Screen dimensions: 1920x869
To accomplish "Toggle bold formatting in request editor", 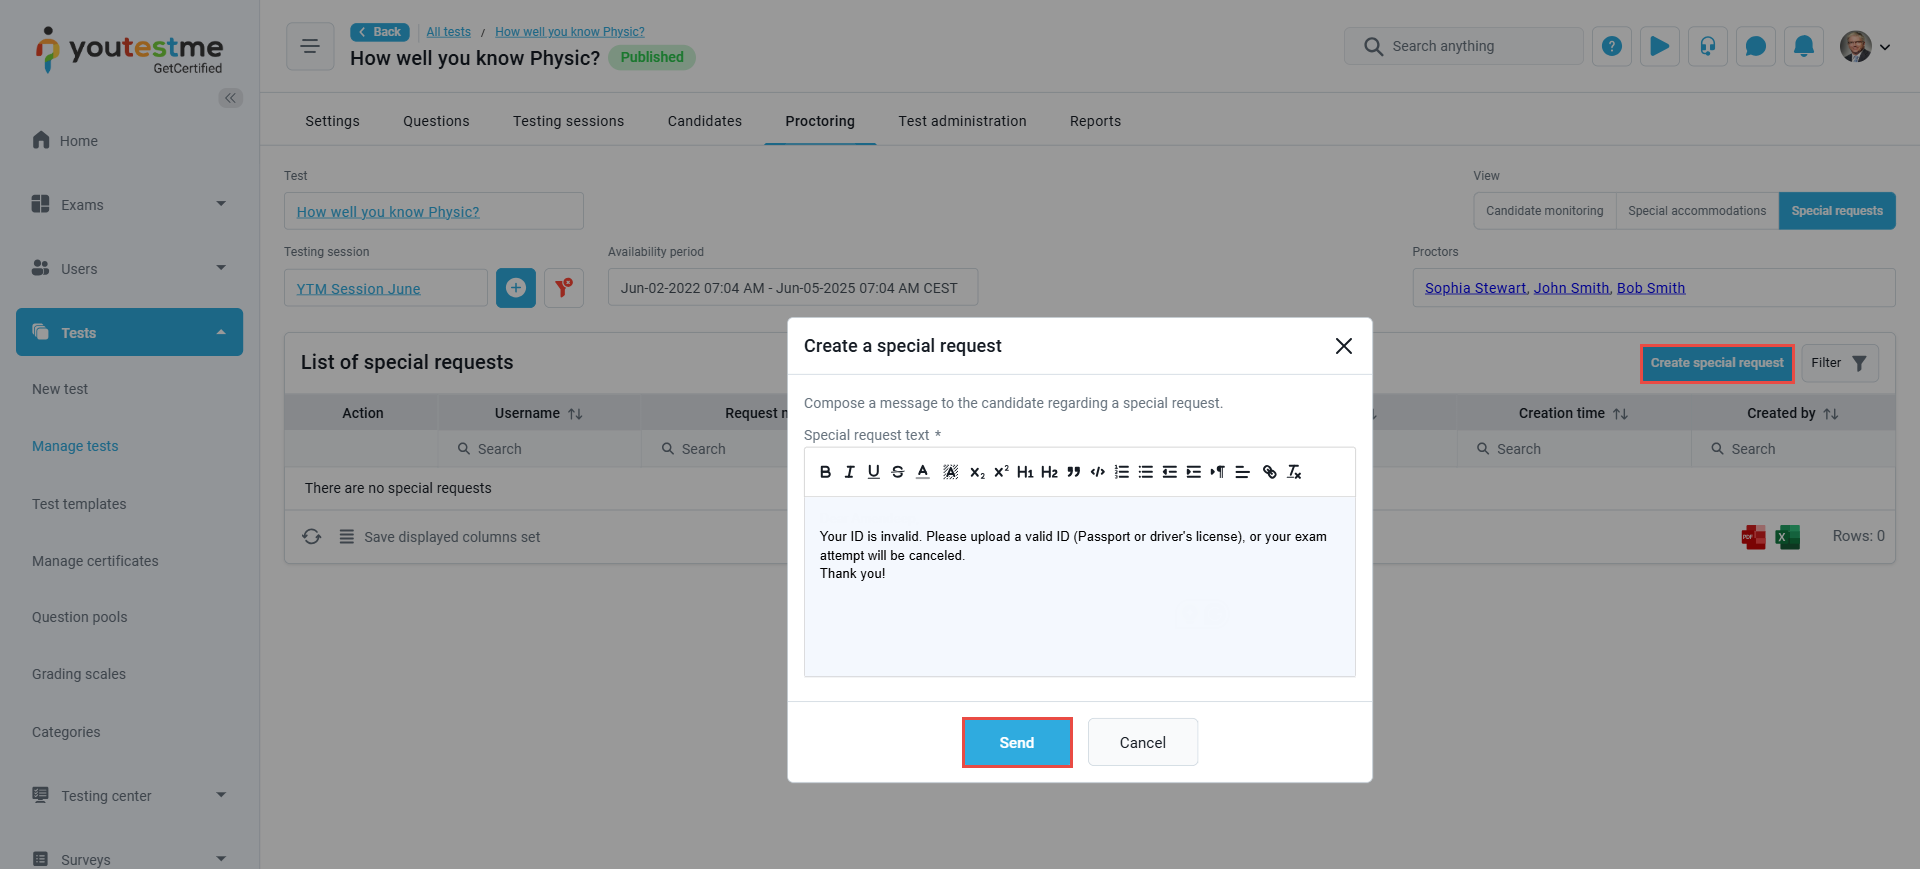I will coord(825,472).
